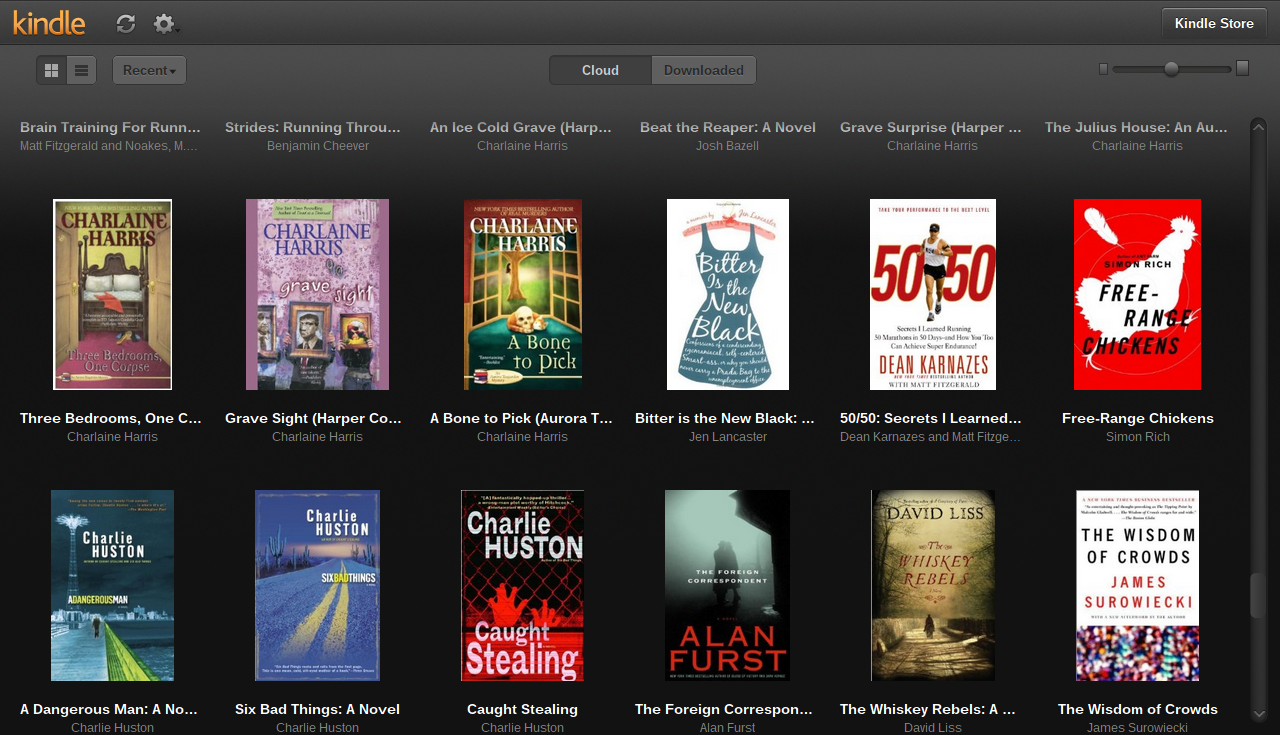This screenshot has height=735, width=1280.
Task: Click the library scrollbar thumb
Action: (1258, 595)
